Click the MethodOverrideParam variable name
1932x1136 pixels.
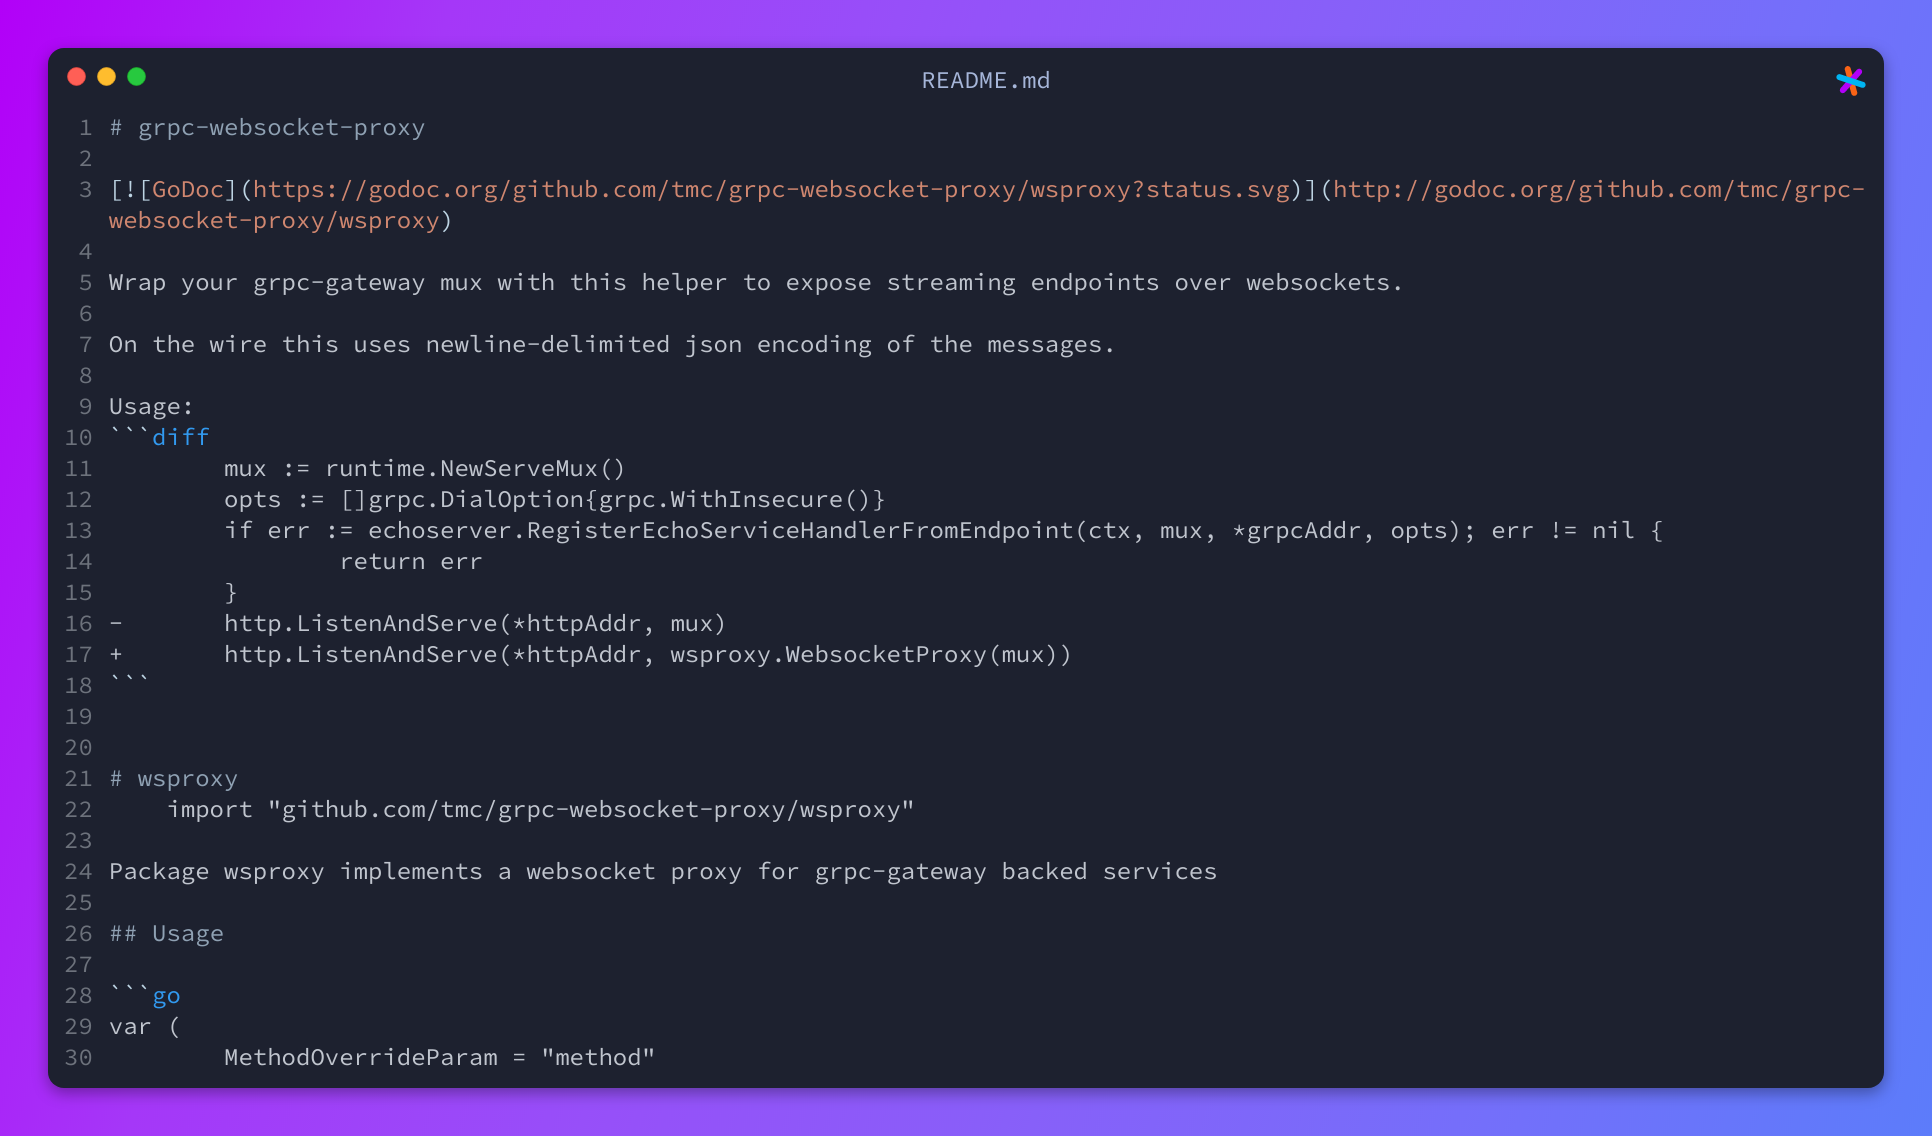click(x=361, y=1058)
